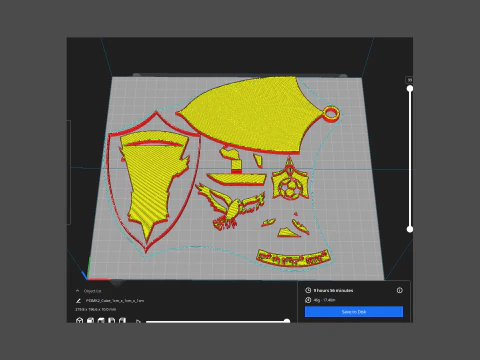Click the horizontal path slider handle
This screenshot has height=360, width=480.
pyautogui.click(x=287, y=321)
